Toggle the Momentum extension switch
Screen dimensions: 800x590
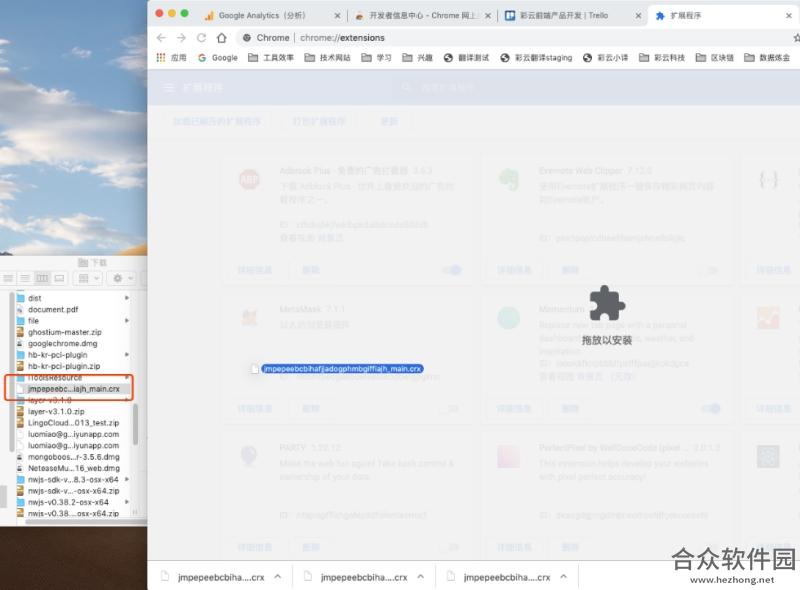[711, 408]
